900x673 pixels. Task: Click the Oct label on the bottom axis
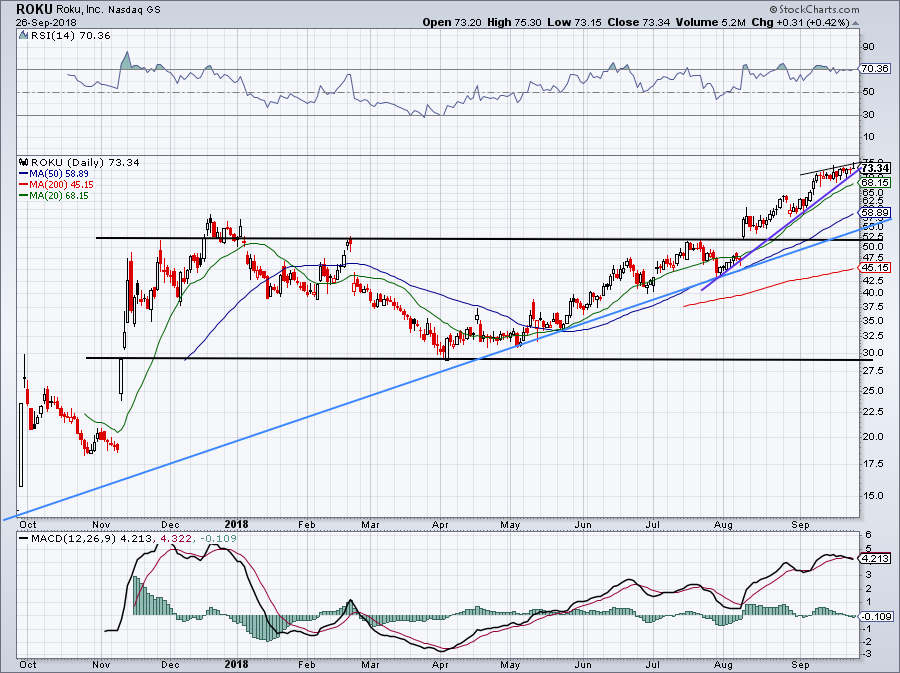tap(27, 665)
